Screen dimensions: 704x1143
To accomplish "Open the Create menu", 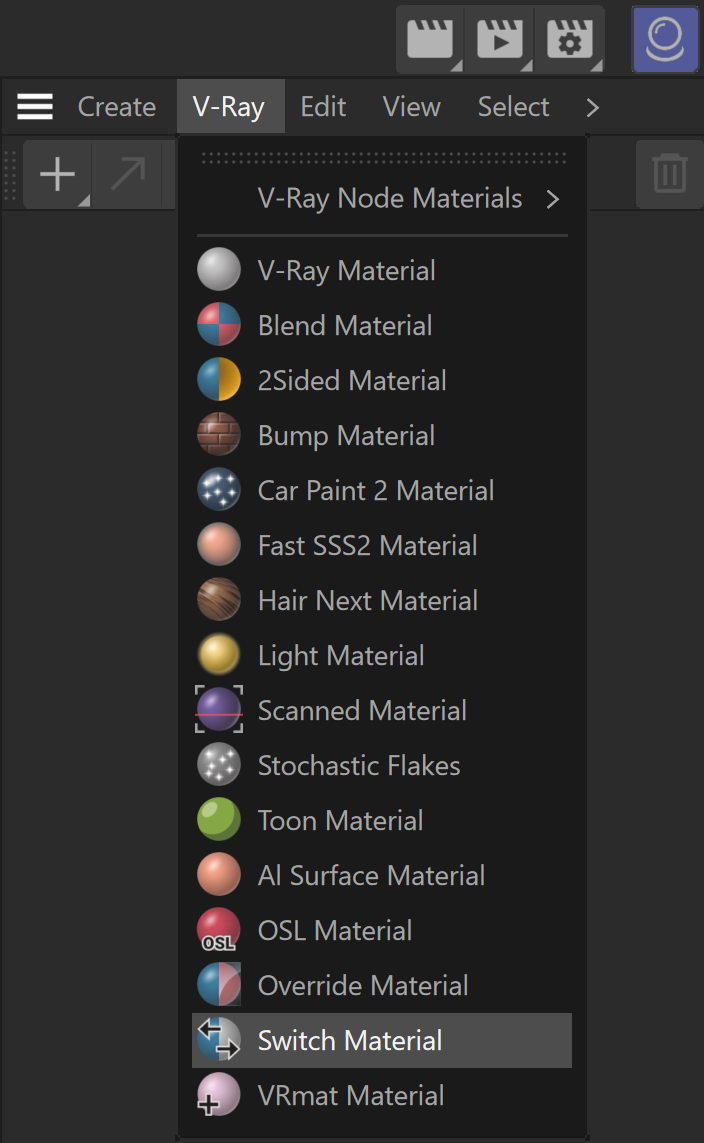I will [x=117, y=107].
